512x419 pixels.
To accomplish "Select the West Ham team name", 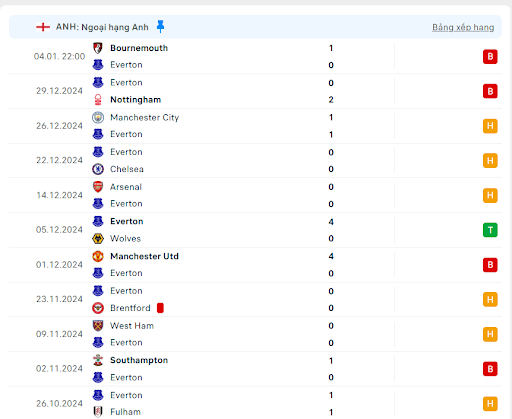I will [132, 326].
